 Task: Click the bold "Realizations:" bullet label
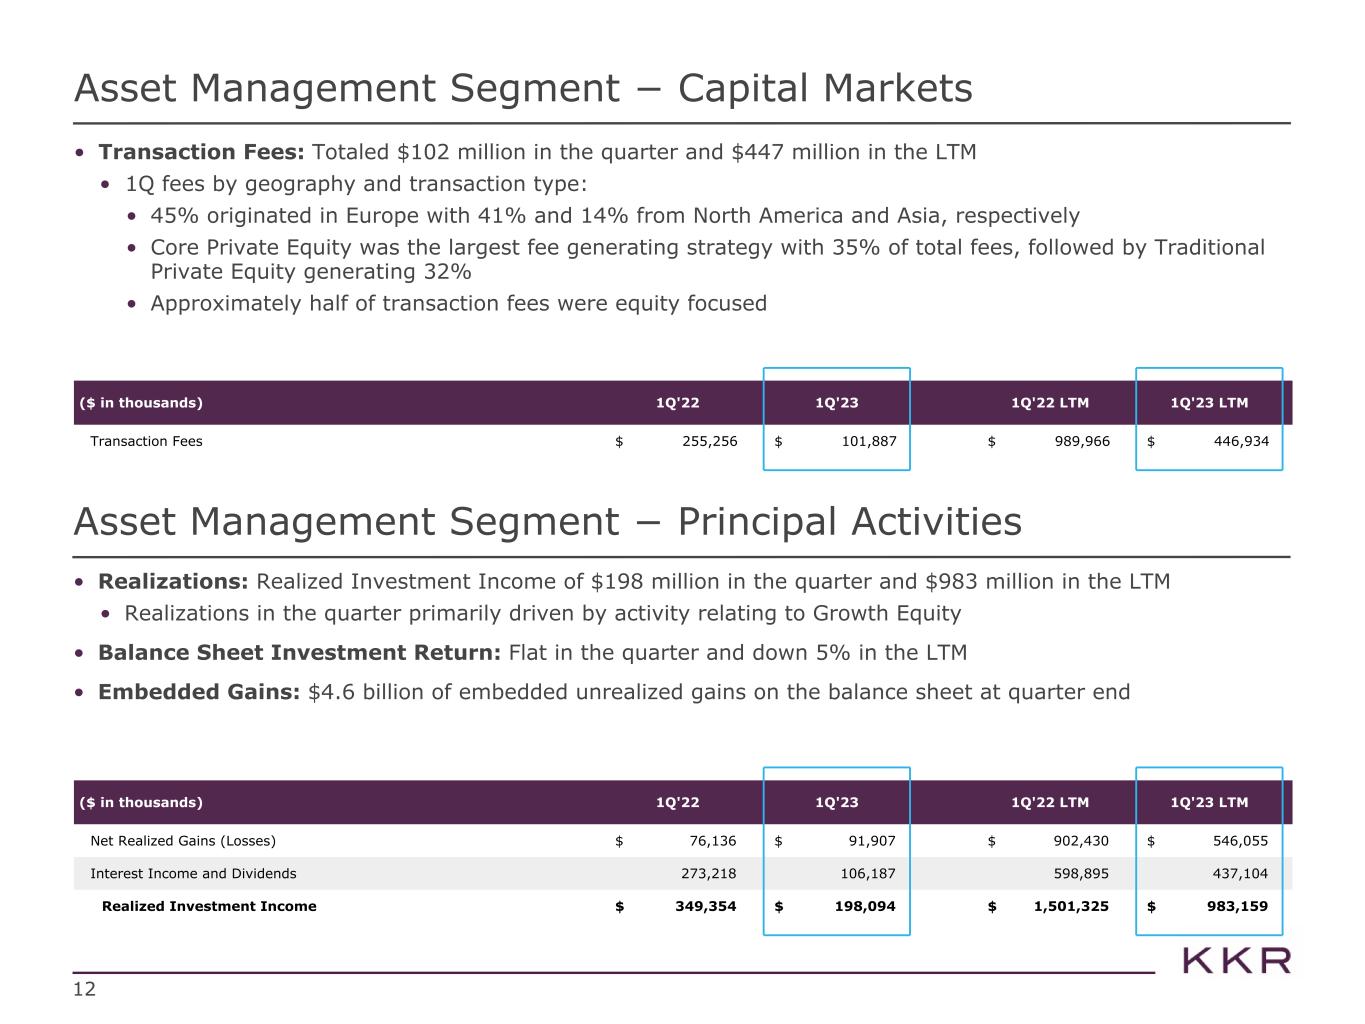click(173, 582)
